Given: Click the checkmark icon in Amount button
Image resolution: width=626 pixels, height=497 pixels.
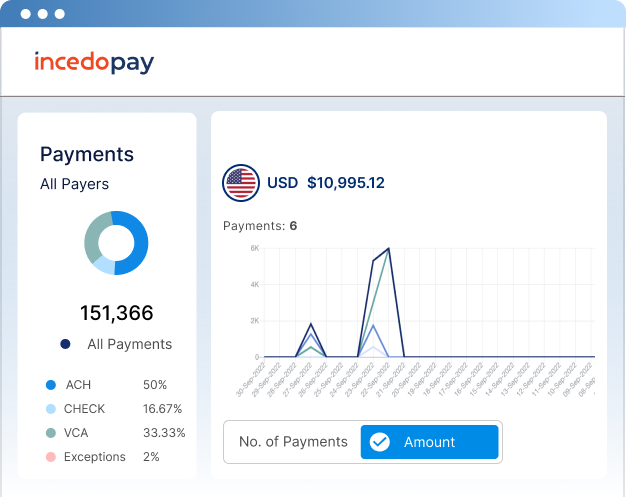Looking at the screenshot, I should pos(379,442).
